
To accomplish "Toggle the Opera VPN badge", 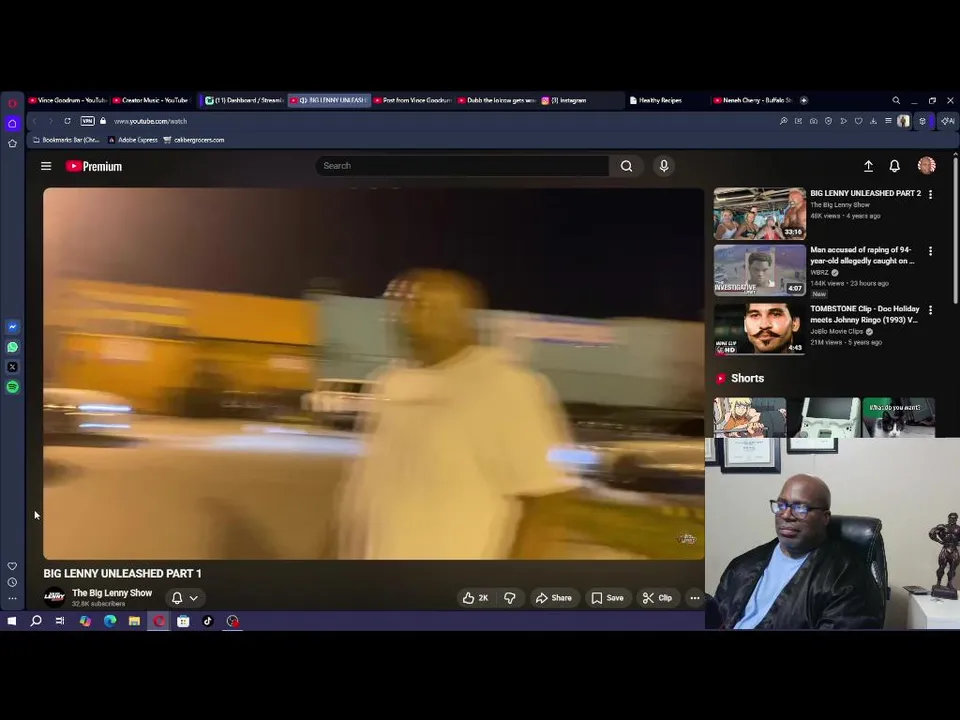I will (x=88, y=121).
